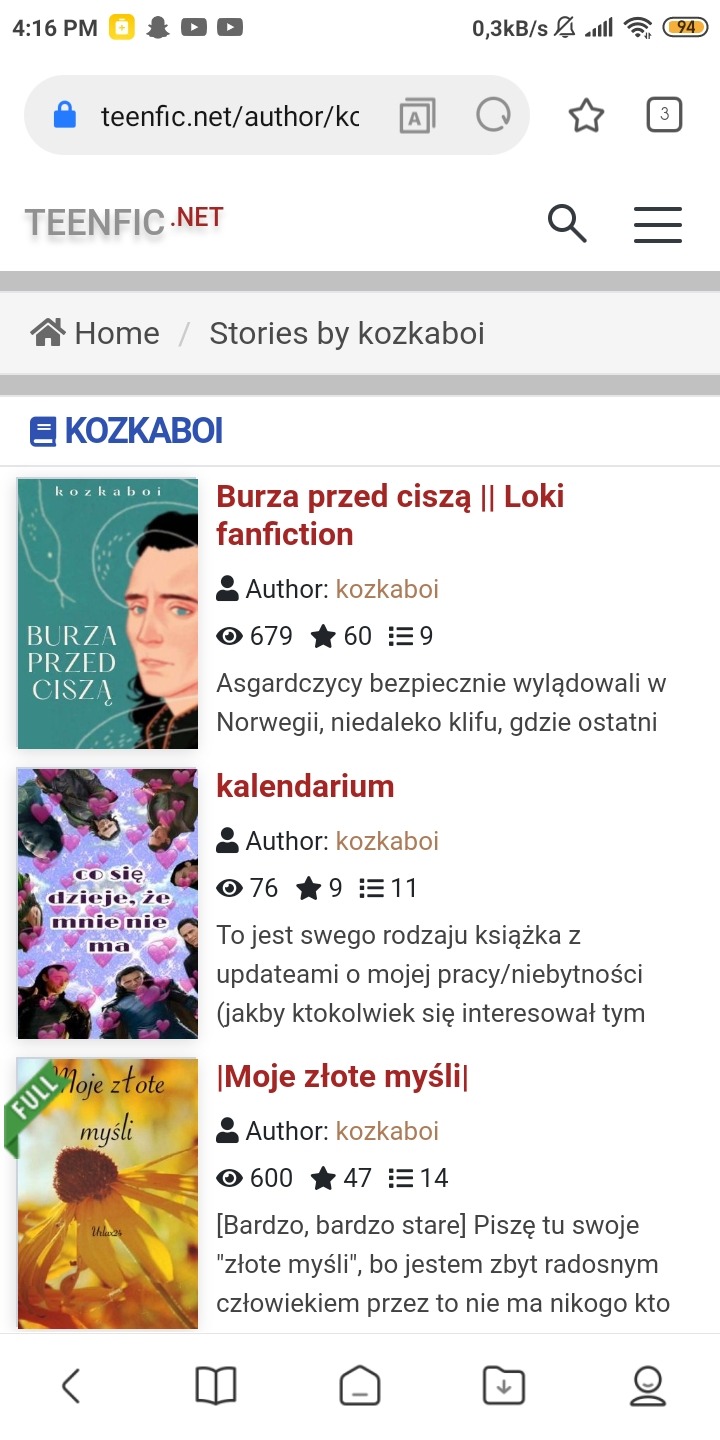The image size is (720, 1440).
Task: Reload the page with the refresh icon
Action: point(493,116)
